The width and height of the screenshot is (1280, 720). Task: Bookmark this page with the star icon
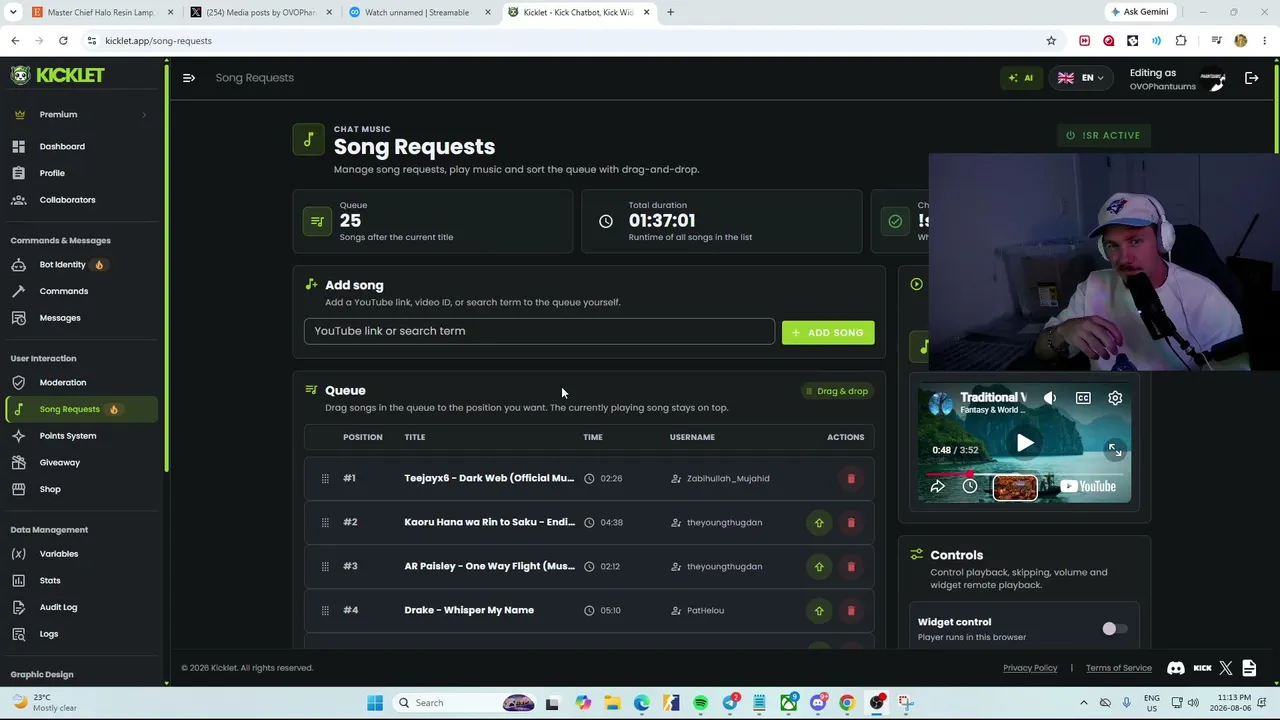[1051, 41]
